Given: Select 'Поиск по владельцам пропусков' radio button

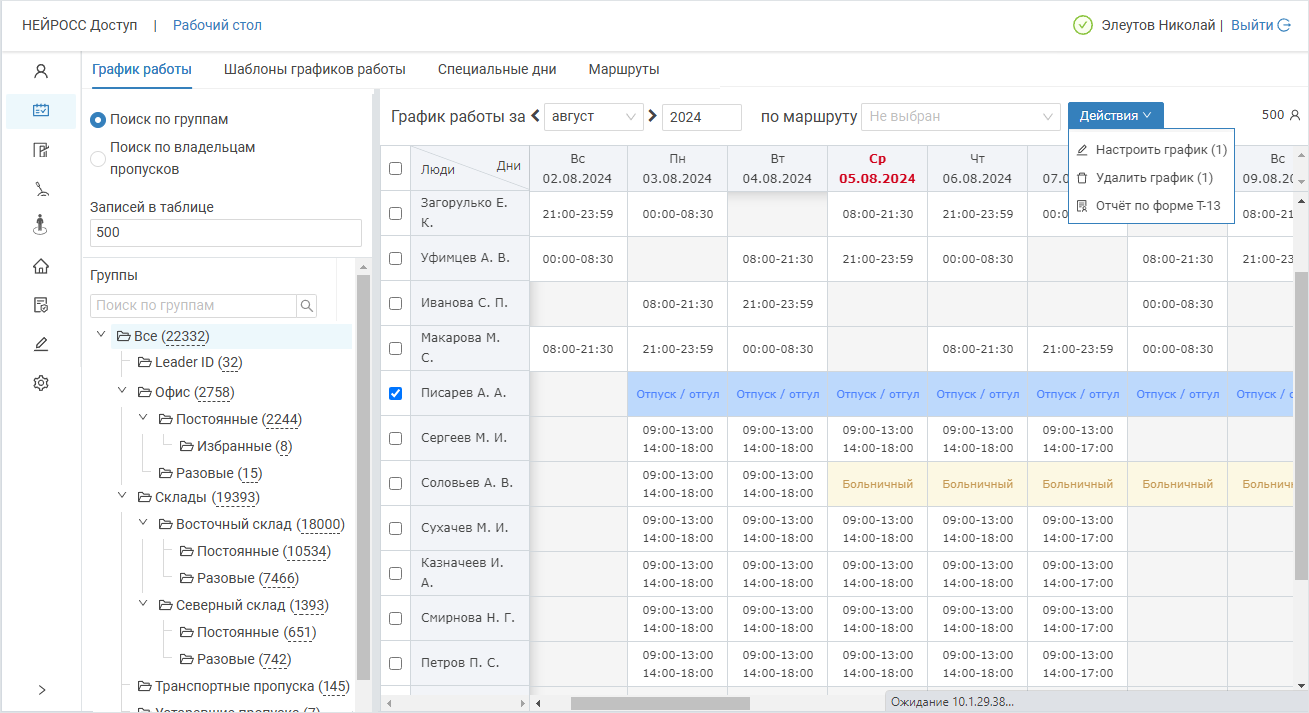Looking at the screenshot, I should point(98,158).
